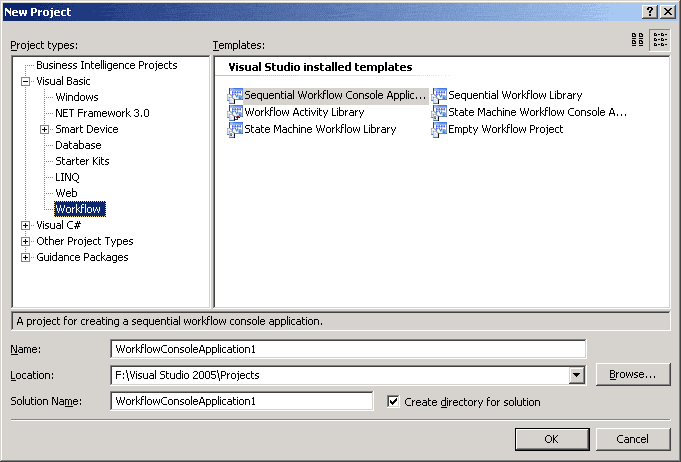Click into the project Name field
The width and height of the screenshot is (681, 462).
coord(347,348)
